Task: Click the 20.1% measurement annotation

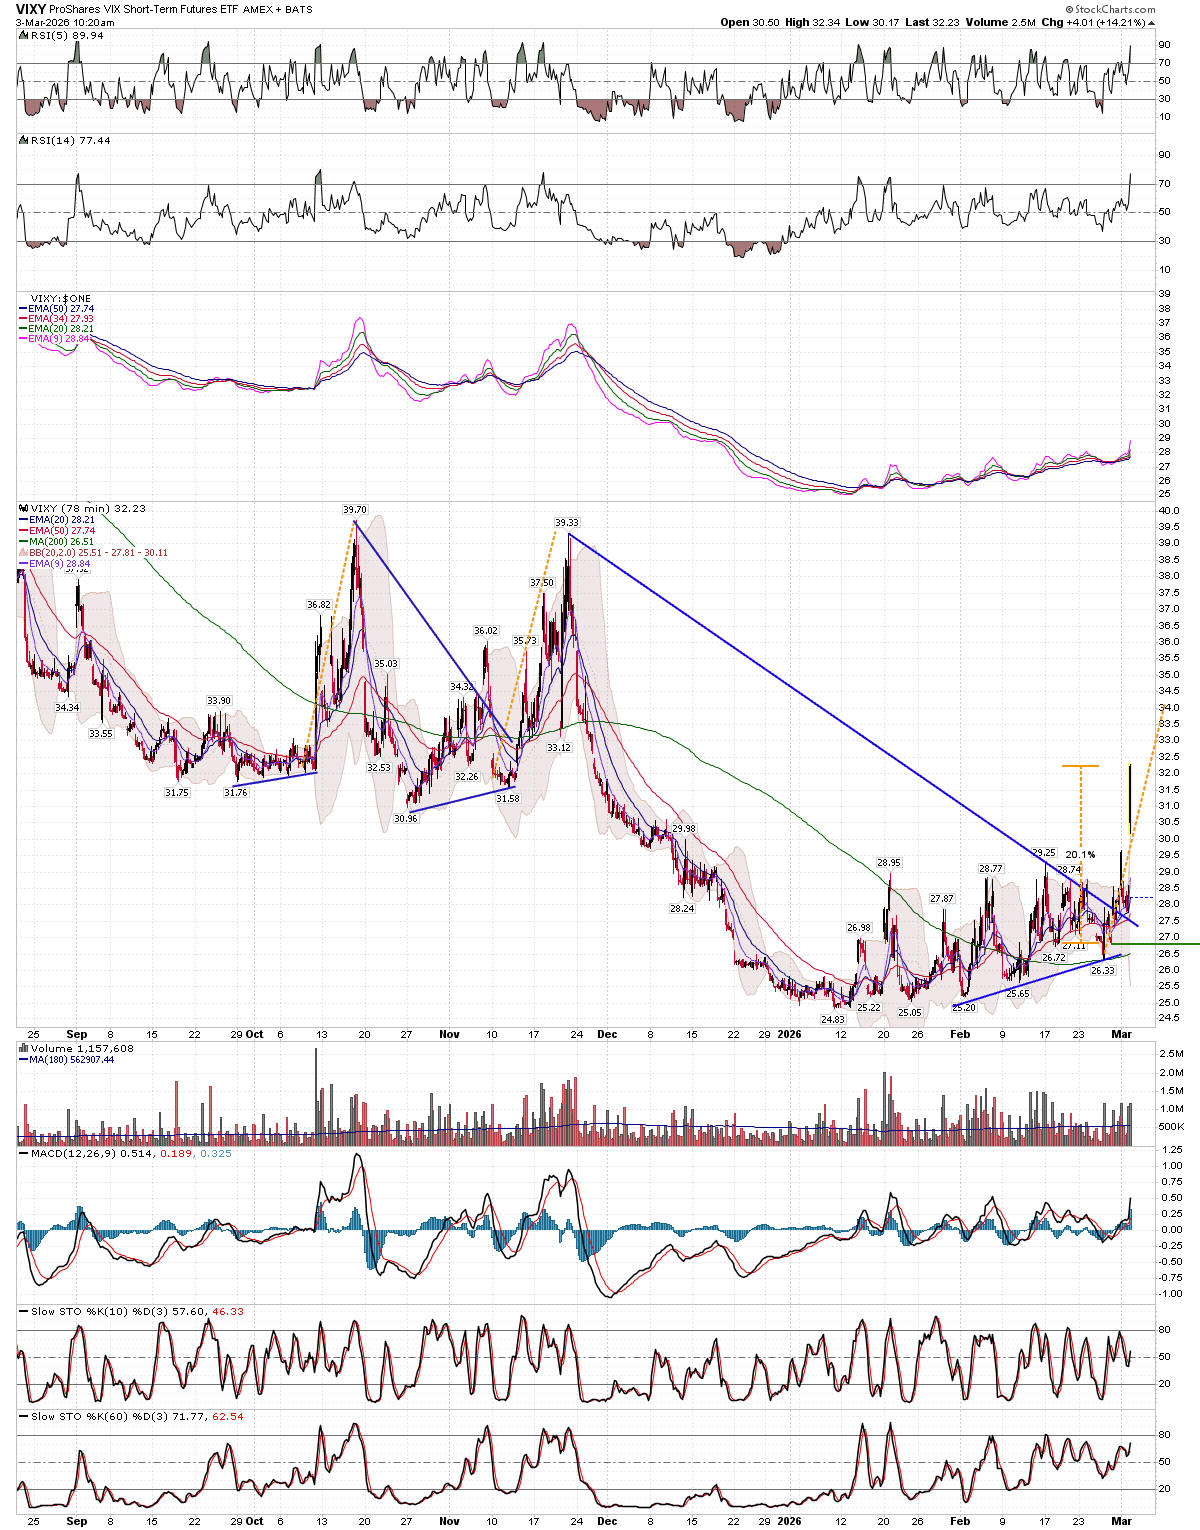Action: click(x=1080, y=855)
